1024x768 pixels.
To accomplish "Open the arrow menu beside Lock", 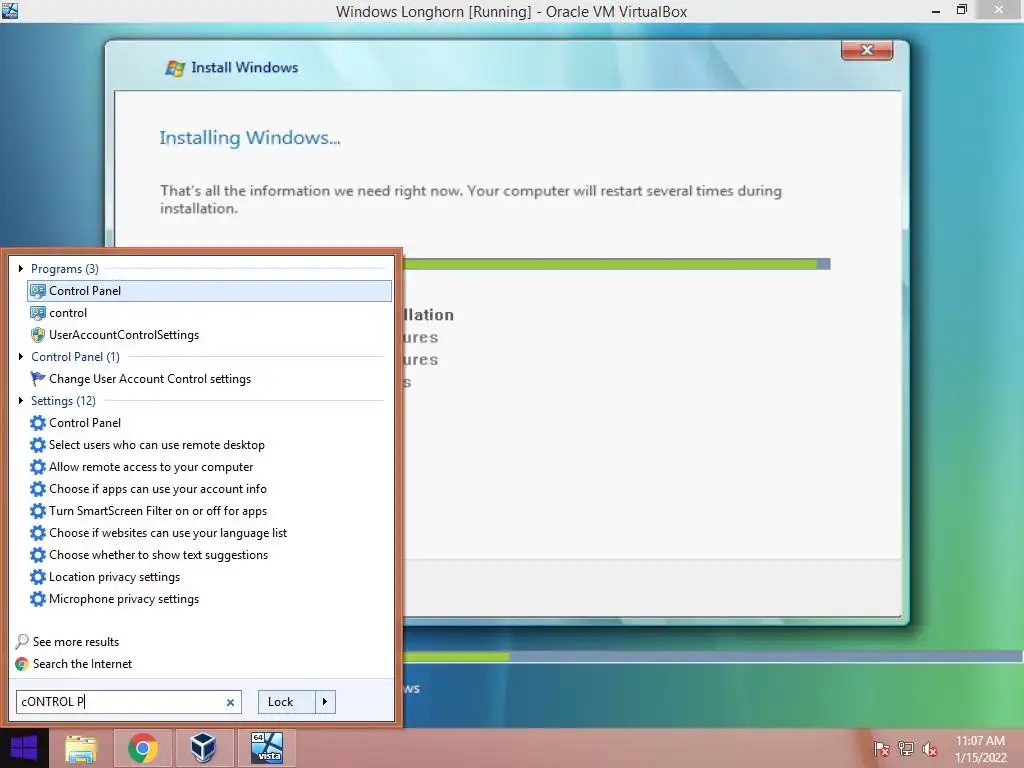I will pyautogui.click(x=325, y=702).
